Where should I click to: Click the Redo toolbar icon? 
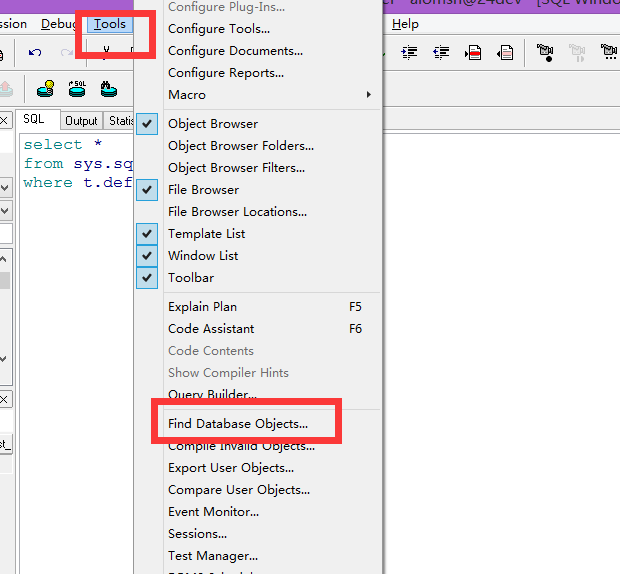(66, 53)
